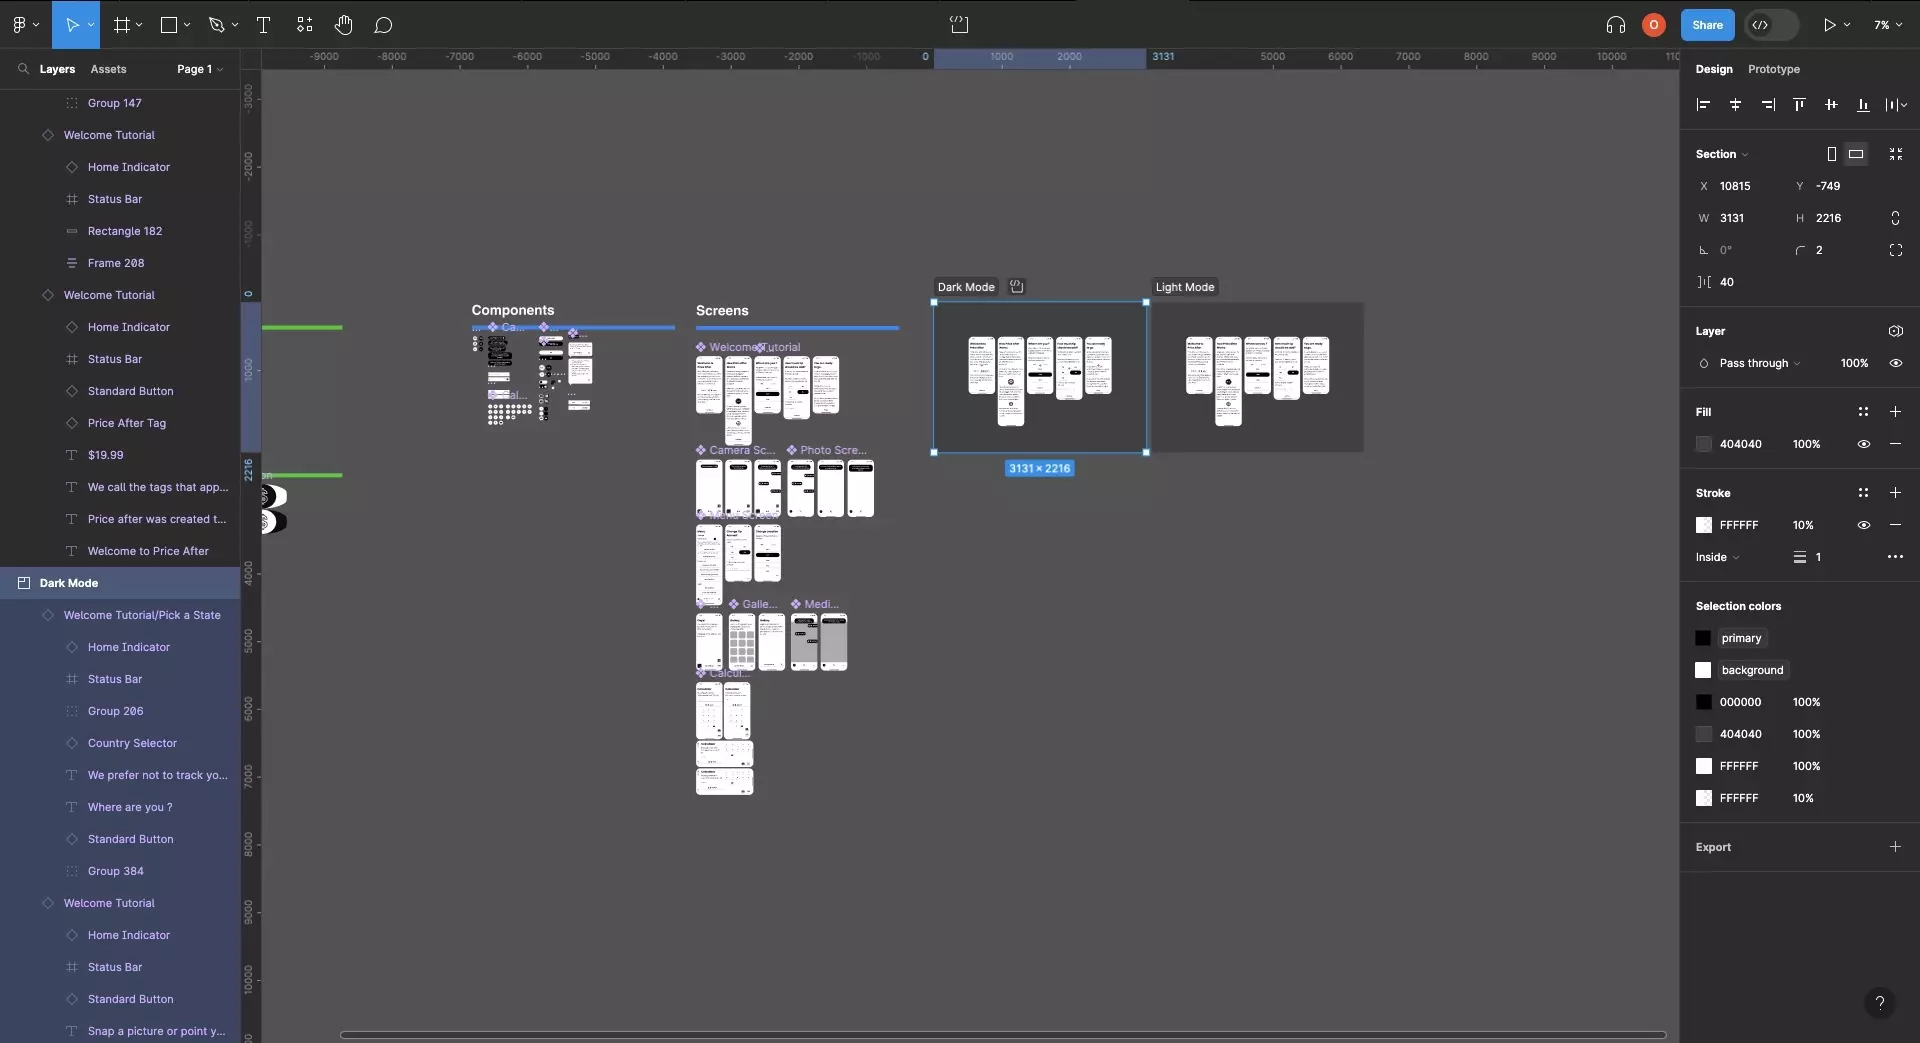
Task: Remove the FFFFFF stroke
Action: [x=1895, y=525]
